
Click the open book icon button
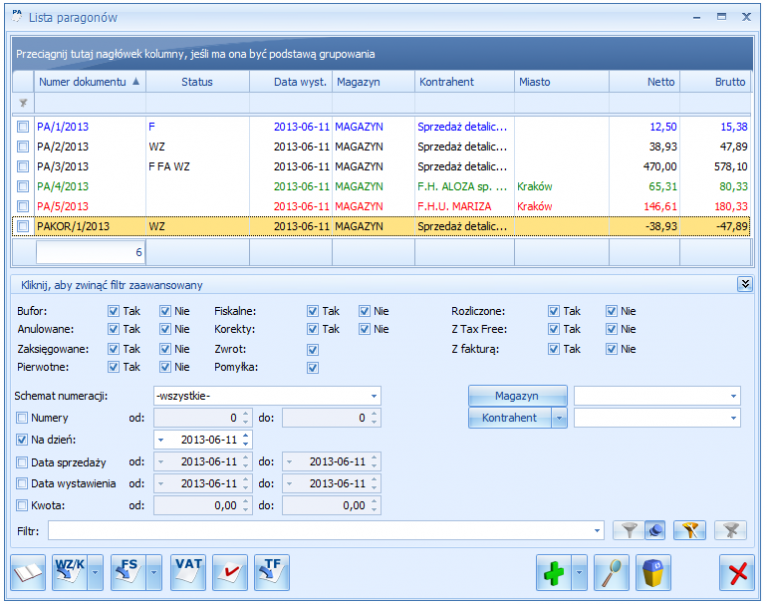click(28, 572)
